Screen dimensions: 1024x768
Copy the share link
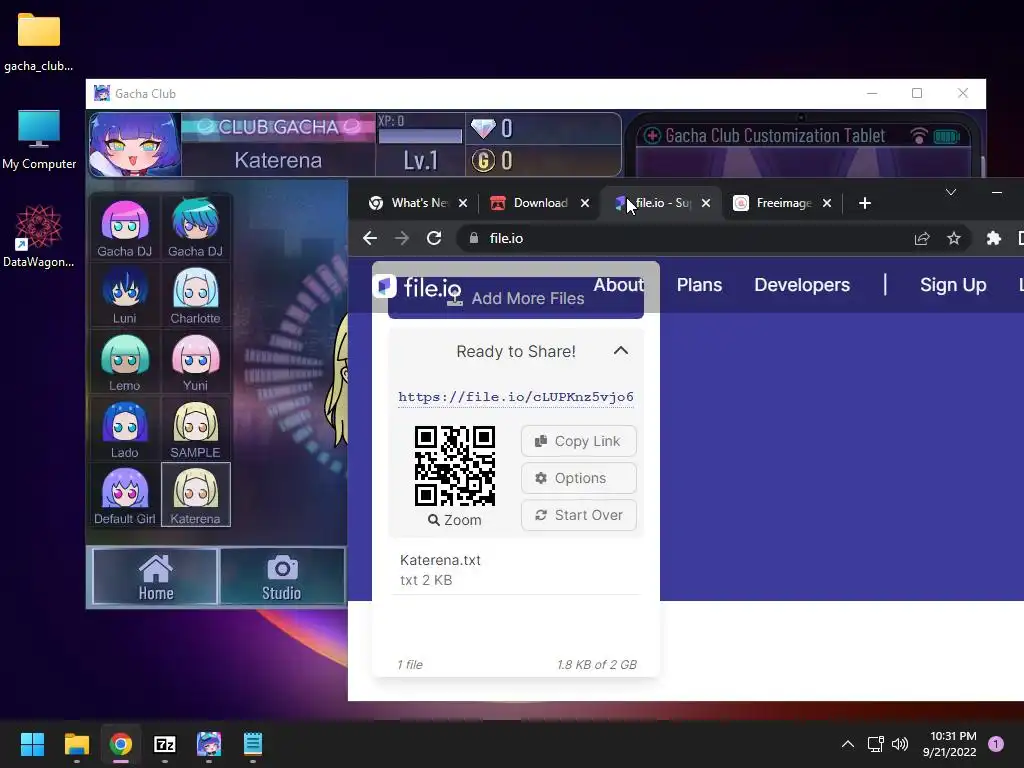click(579, 441)
